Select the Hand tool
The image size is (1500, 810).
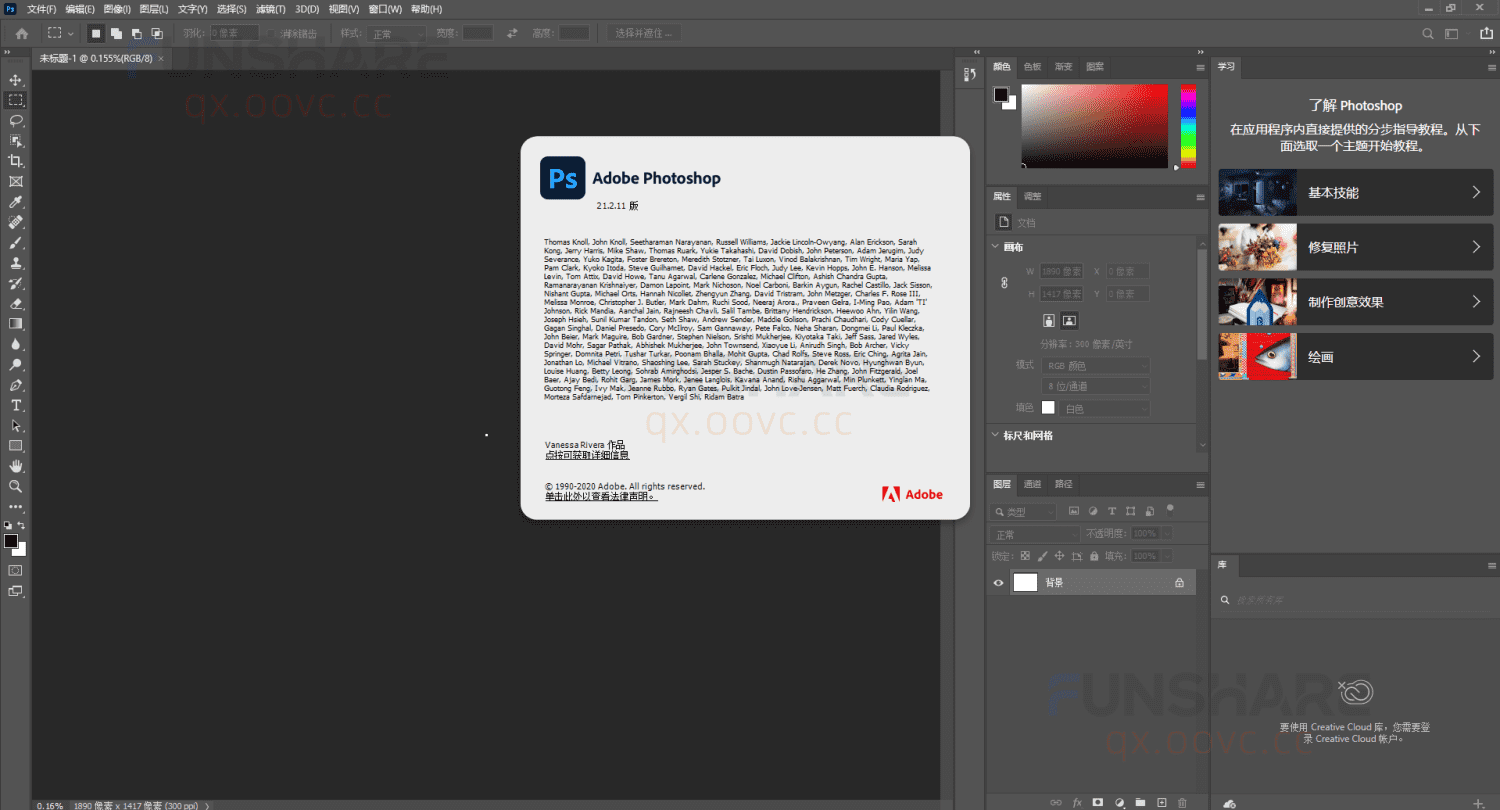(x=15, y=465)
